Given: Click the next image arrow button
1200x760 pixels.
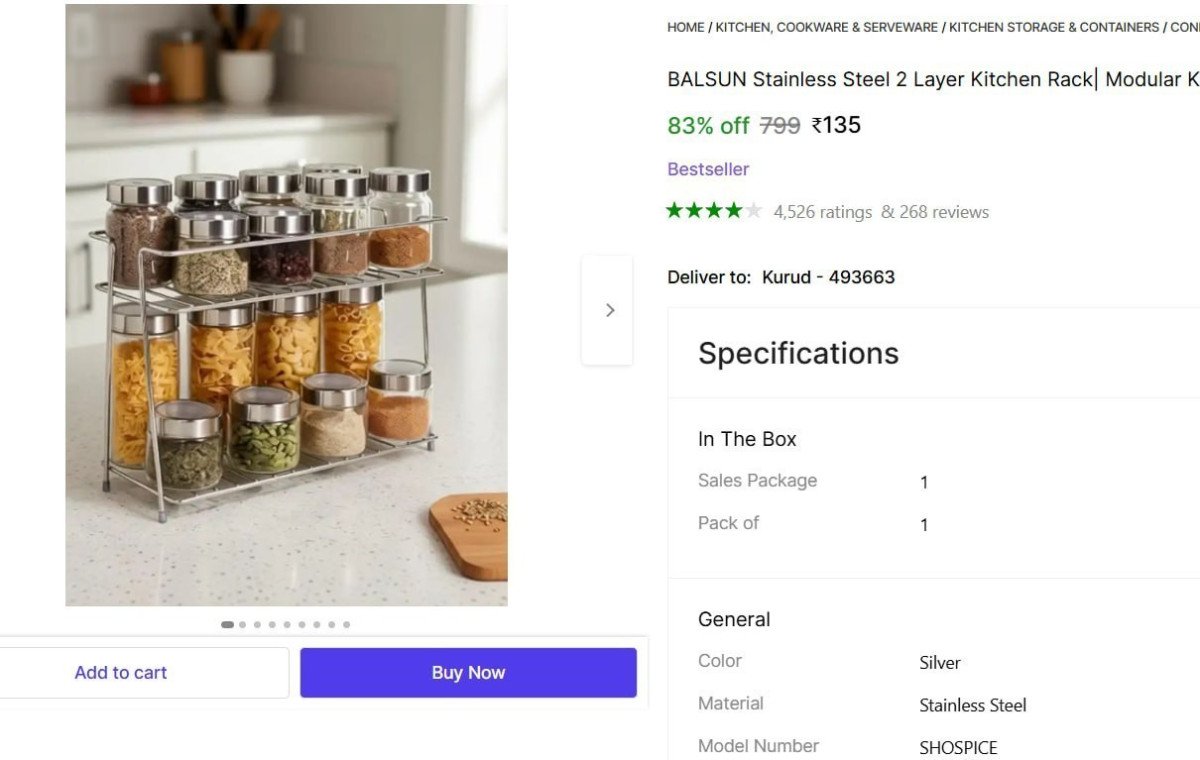Looking at the screenshot, I should (x=607, y=310).
